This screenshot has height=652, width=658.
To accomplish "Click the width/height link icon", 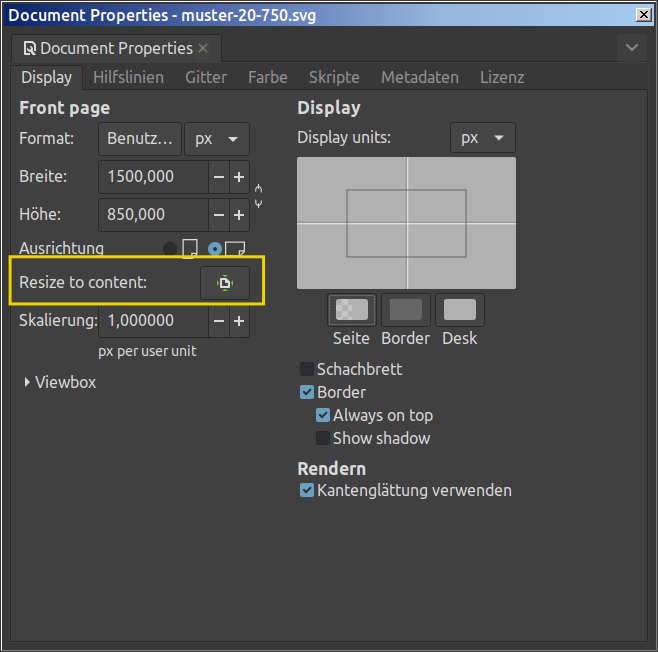I will click(259, 195).
